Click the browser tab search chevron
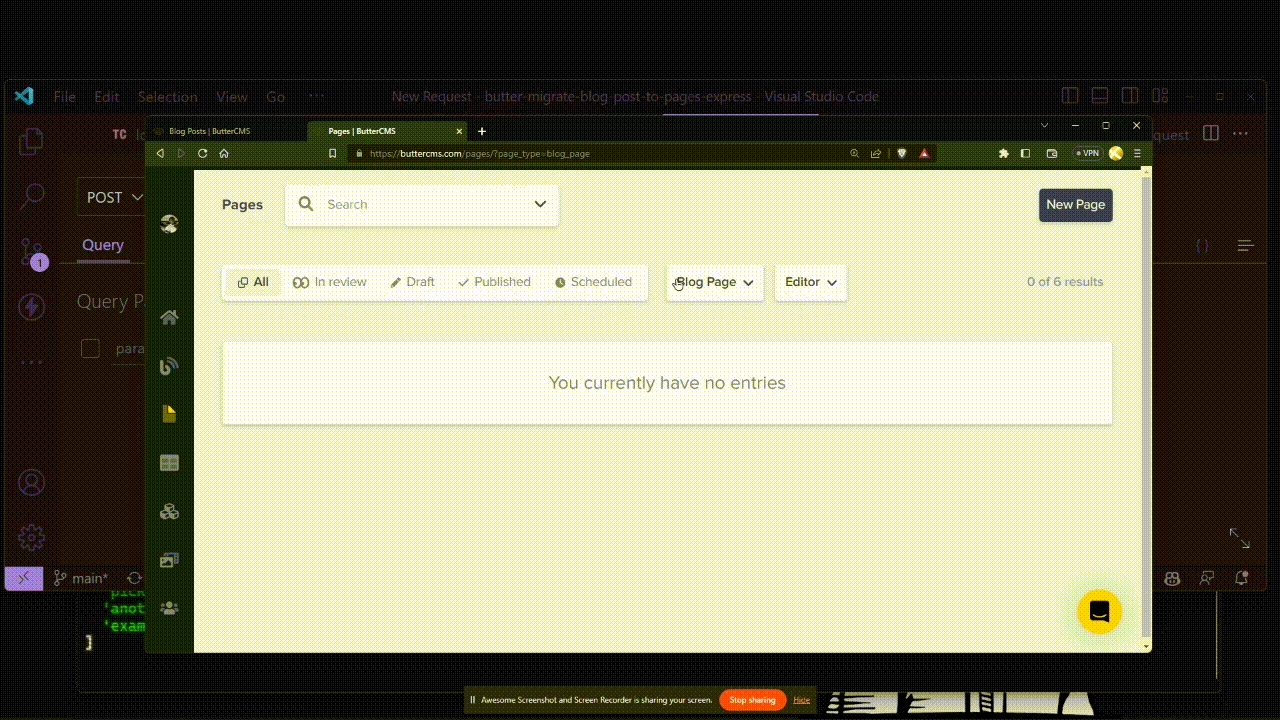Screen dimensions: 1280x720 1044,125
